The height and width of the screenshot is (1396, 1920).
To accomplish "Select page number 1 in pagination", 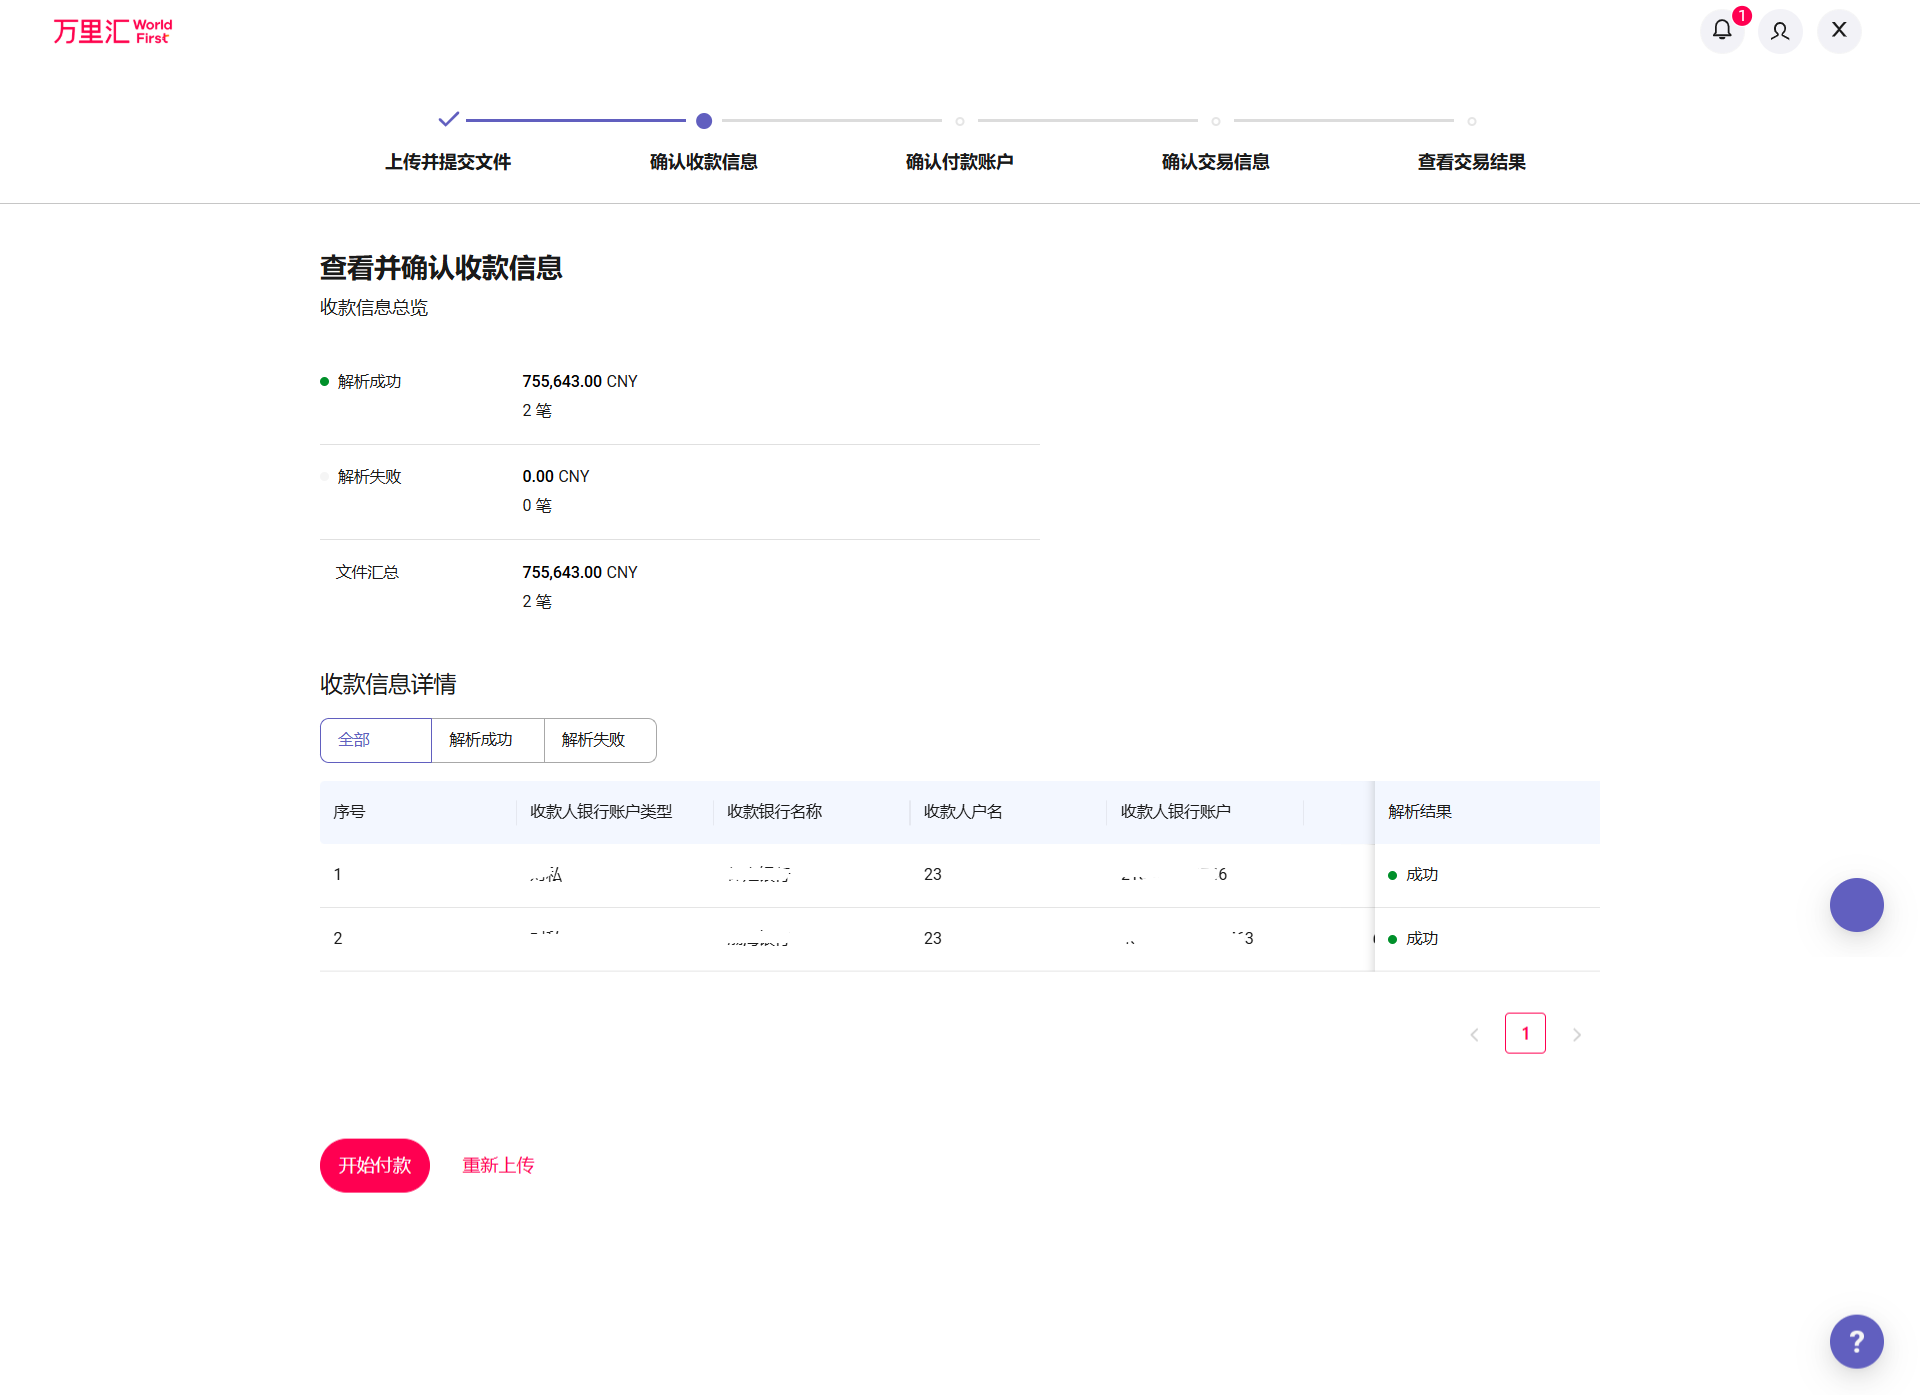I will pyautogui.click(x=1525, y=1033).
